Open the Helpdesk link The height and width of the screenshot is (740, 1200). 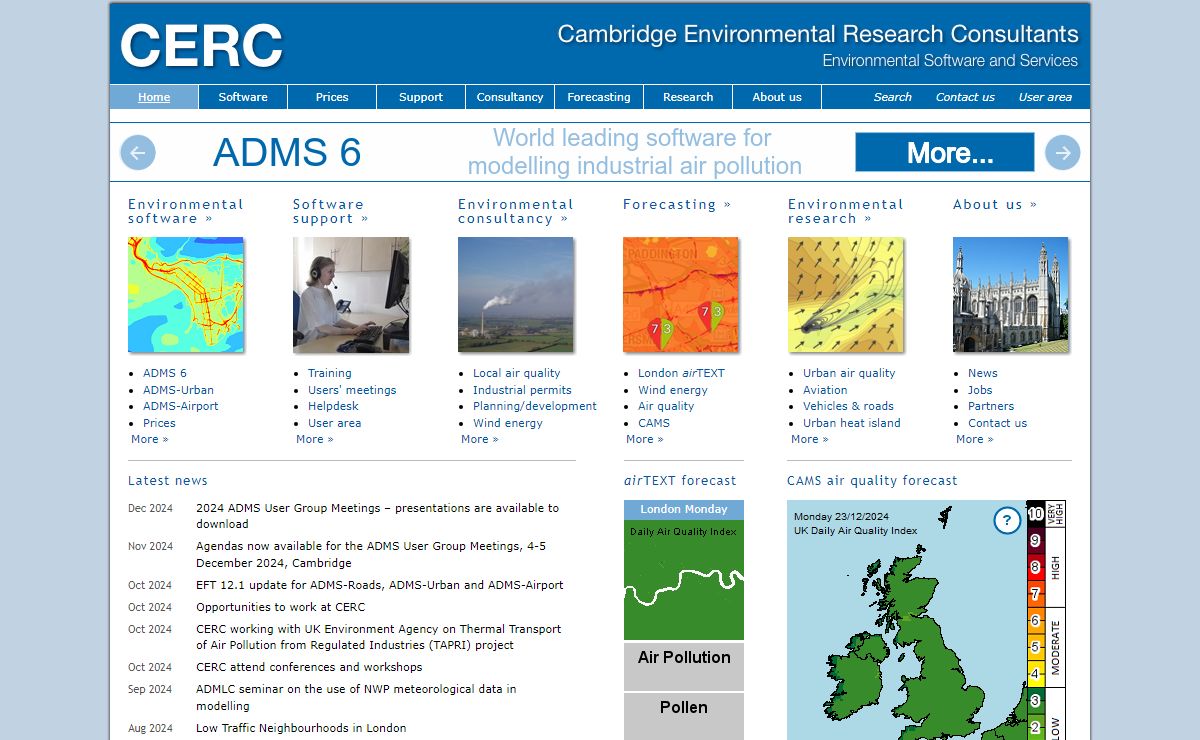coord(333,406)
